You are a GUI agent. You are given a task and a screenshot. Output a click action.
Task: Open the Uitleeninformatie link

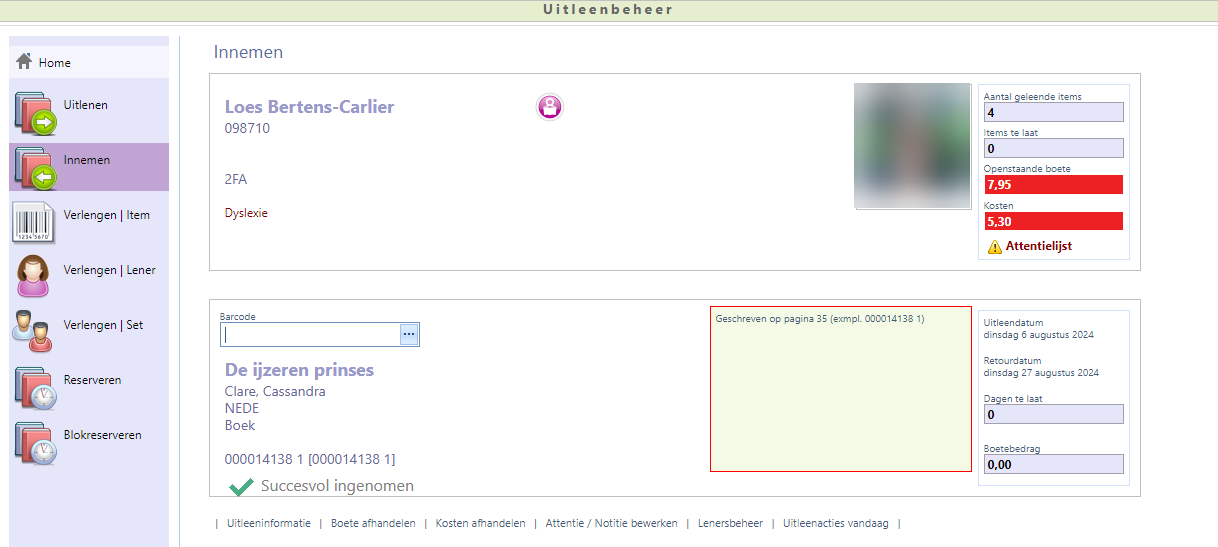268,523
